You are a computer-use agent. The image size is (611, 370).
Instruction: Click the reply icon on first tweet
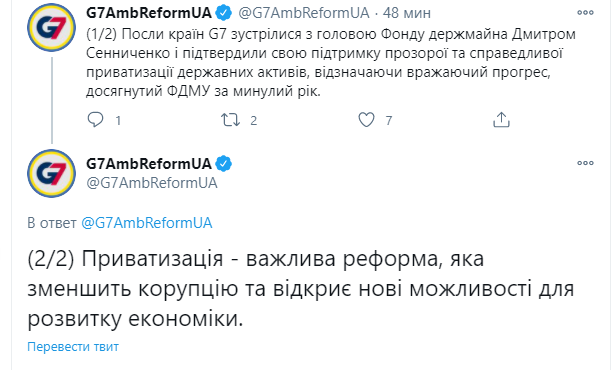click(x=95, y=120)
